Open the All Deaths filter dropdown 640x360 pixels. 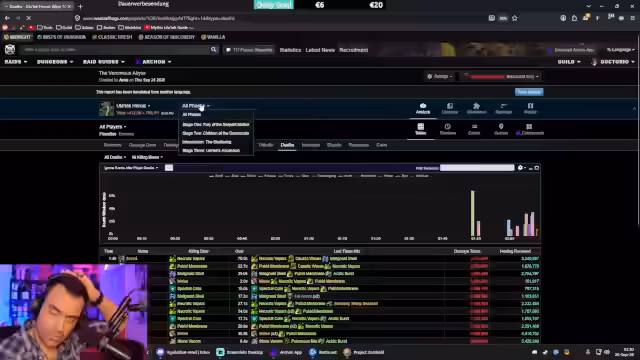[115, 157]
